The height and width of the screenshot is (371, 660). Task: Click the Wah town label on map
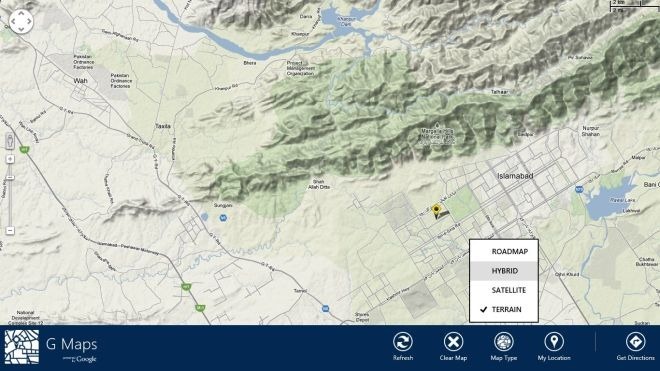pos(80,81)
